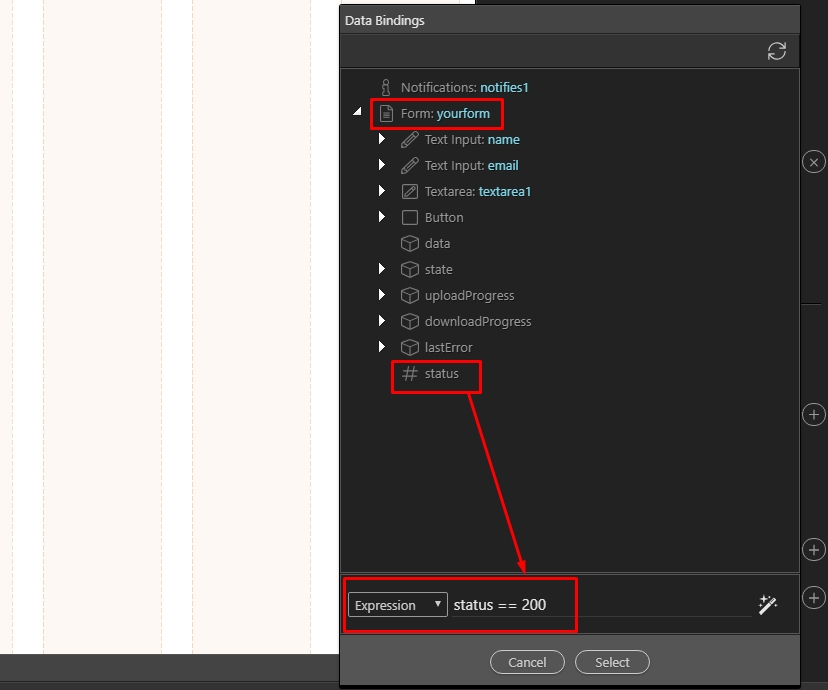Click the magic wand expression builder icon
828x690 pixels.
(x=767, y=605)
